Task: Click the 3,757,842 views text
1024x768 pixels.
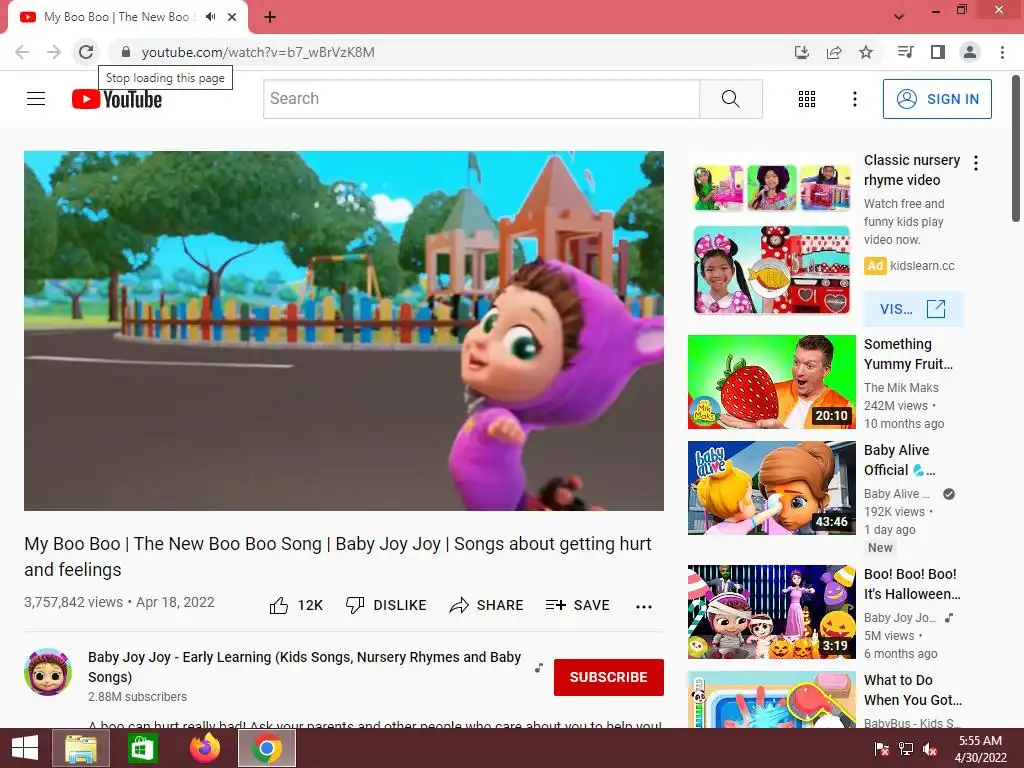Action: (x=73, y=602)
